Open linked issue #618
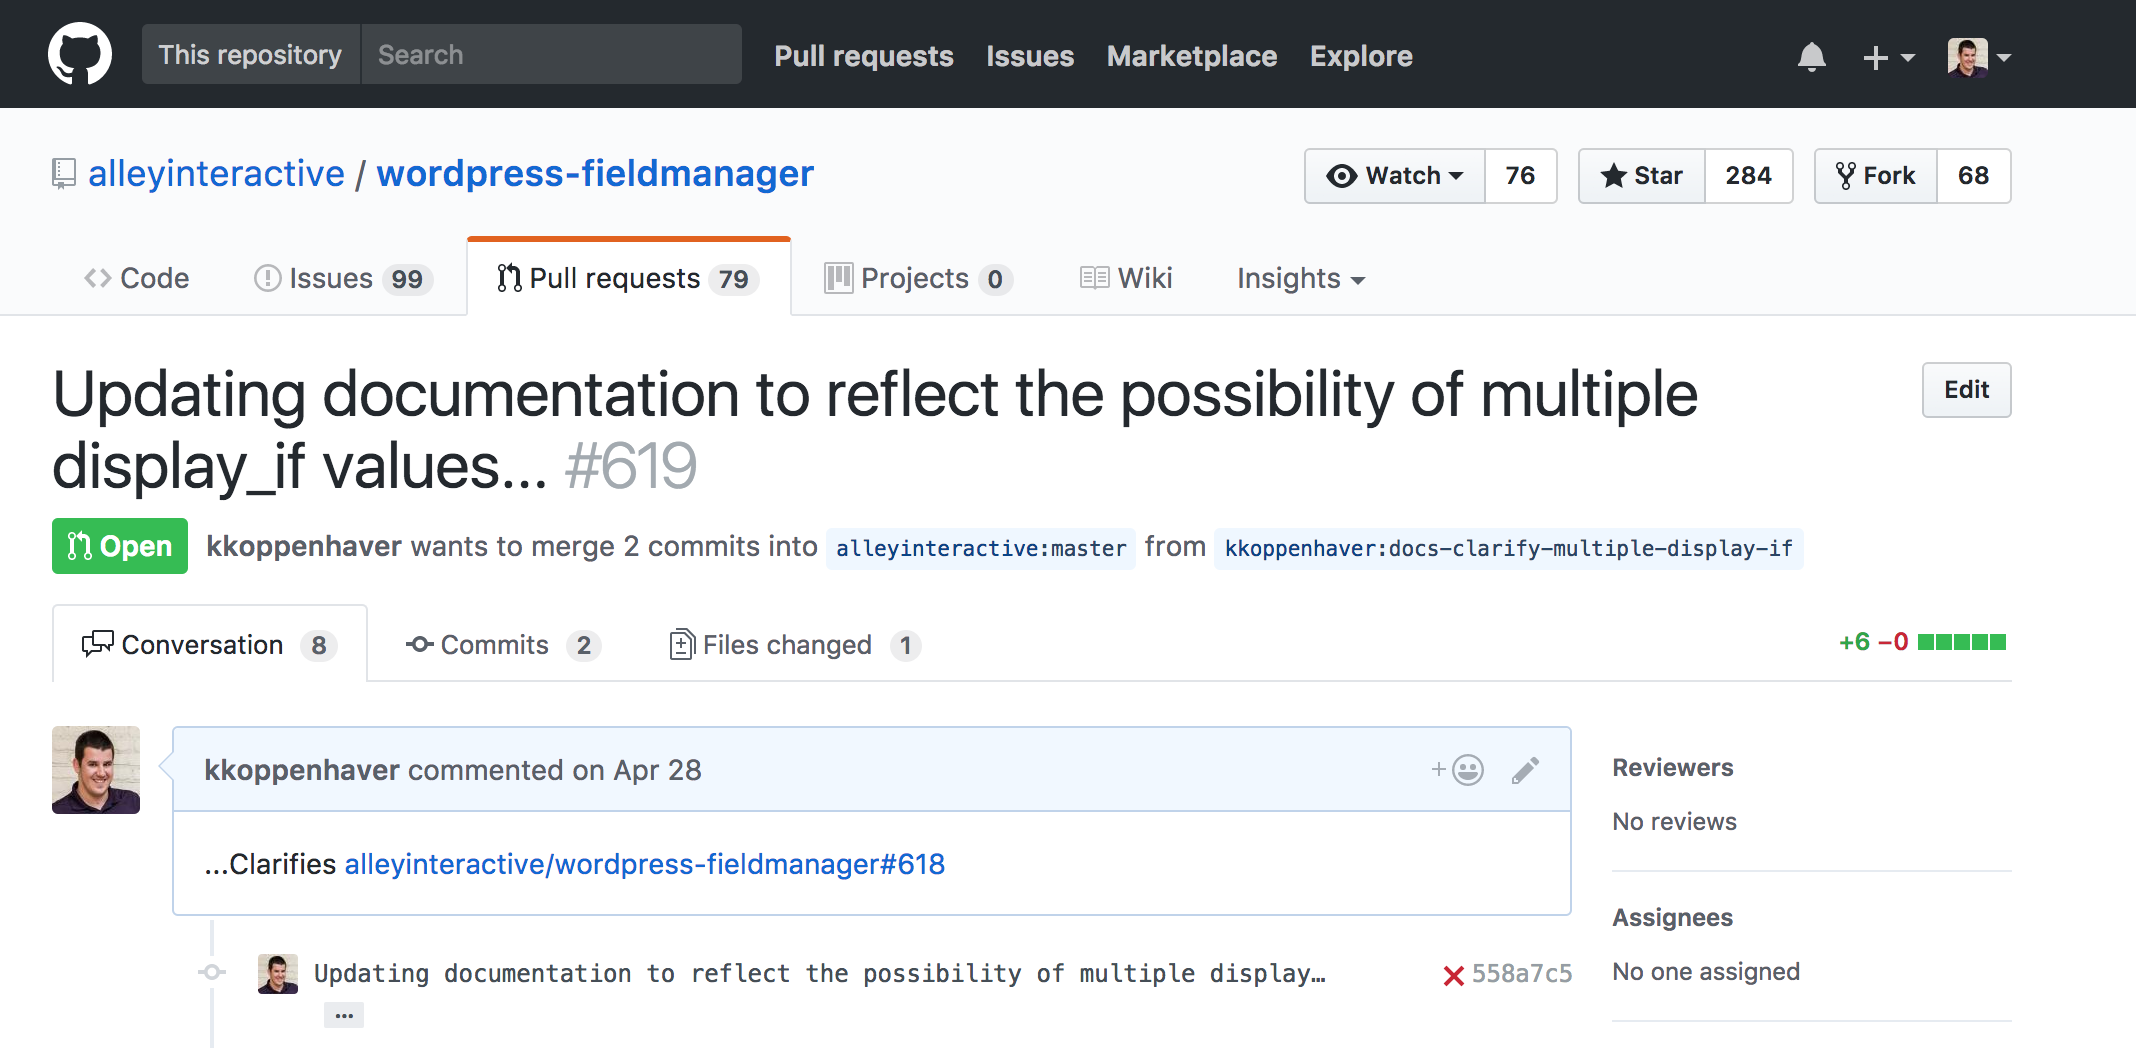 [x=644, y=864]
